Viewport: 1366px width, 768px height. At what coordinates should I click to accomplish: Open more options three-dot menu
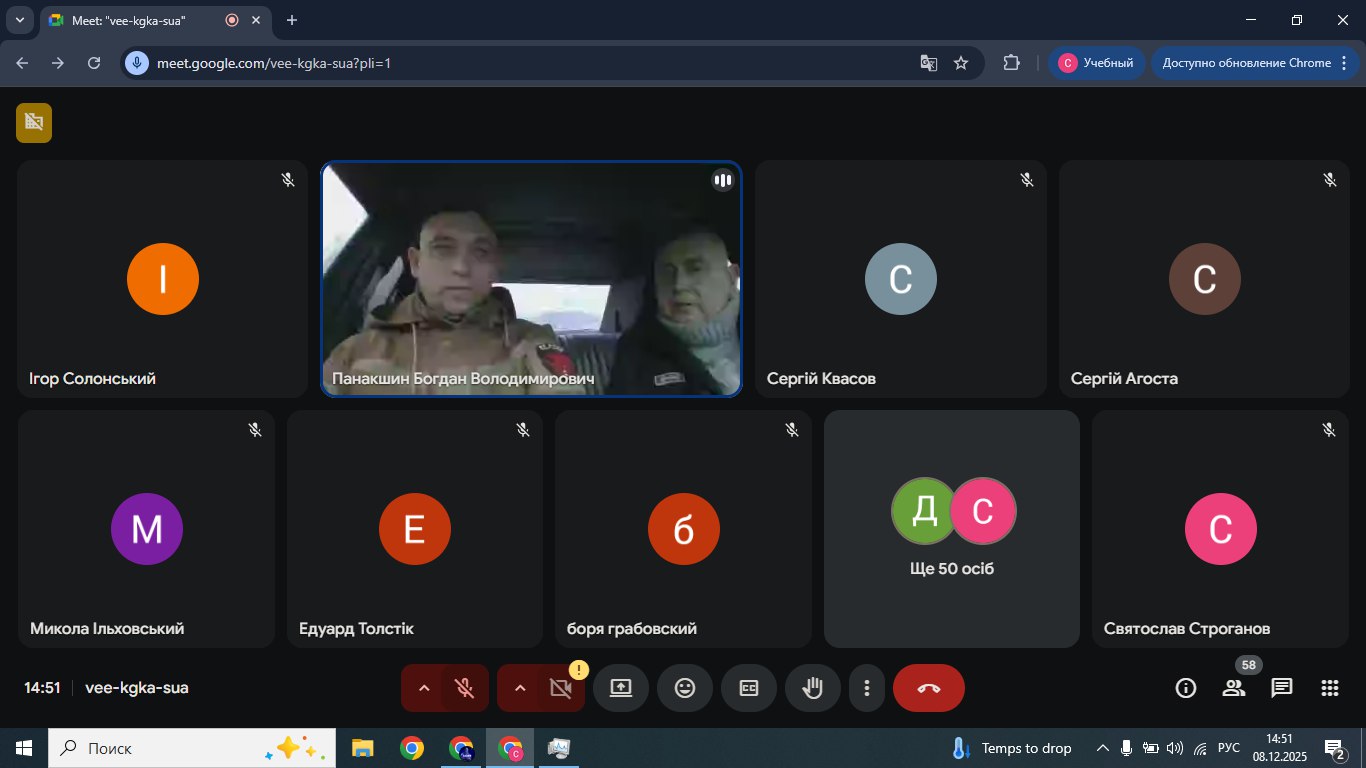(867, 688)
